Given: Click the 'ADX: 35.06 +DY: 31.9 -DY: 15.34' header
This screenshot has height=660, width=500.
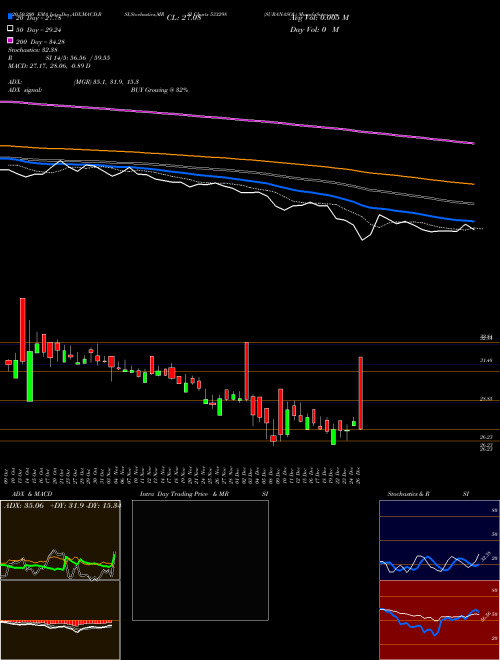Looking at the screenshot, I should (61, 505).
